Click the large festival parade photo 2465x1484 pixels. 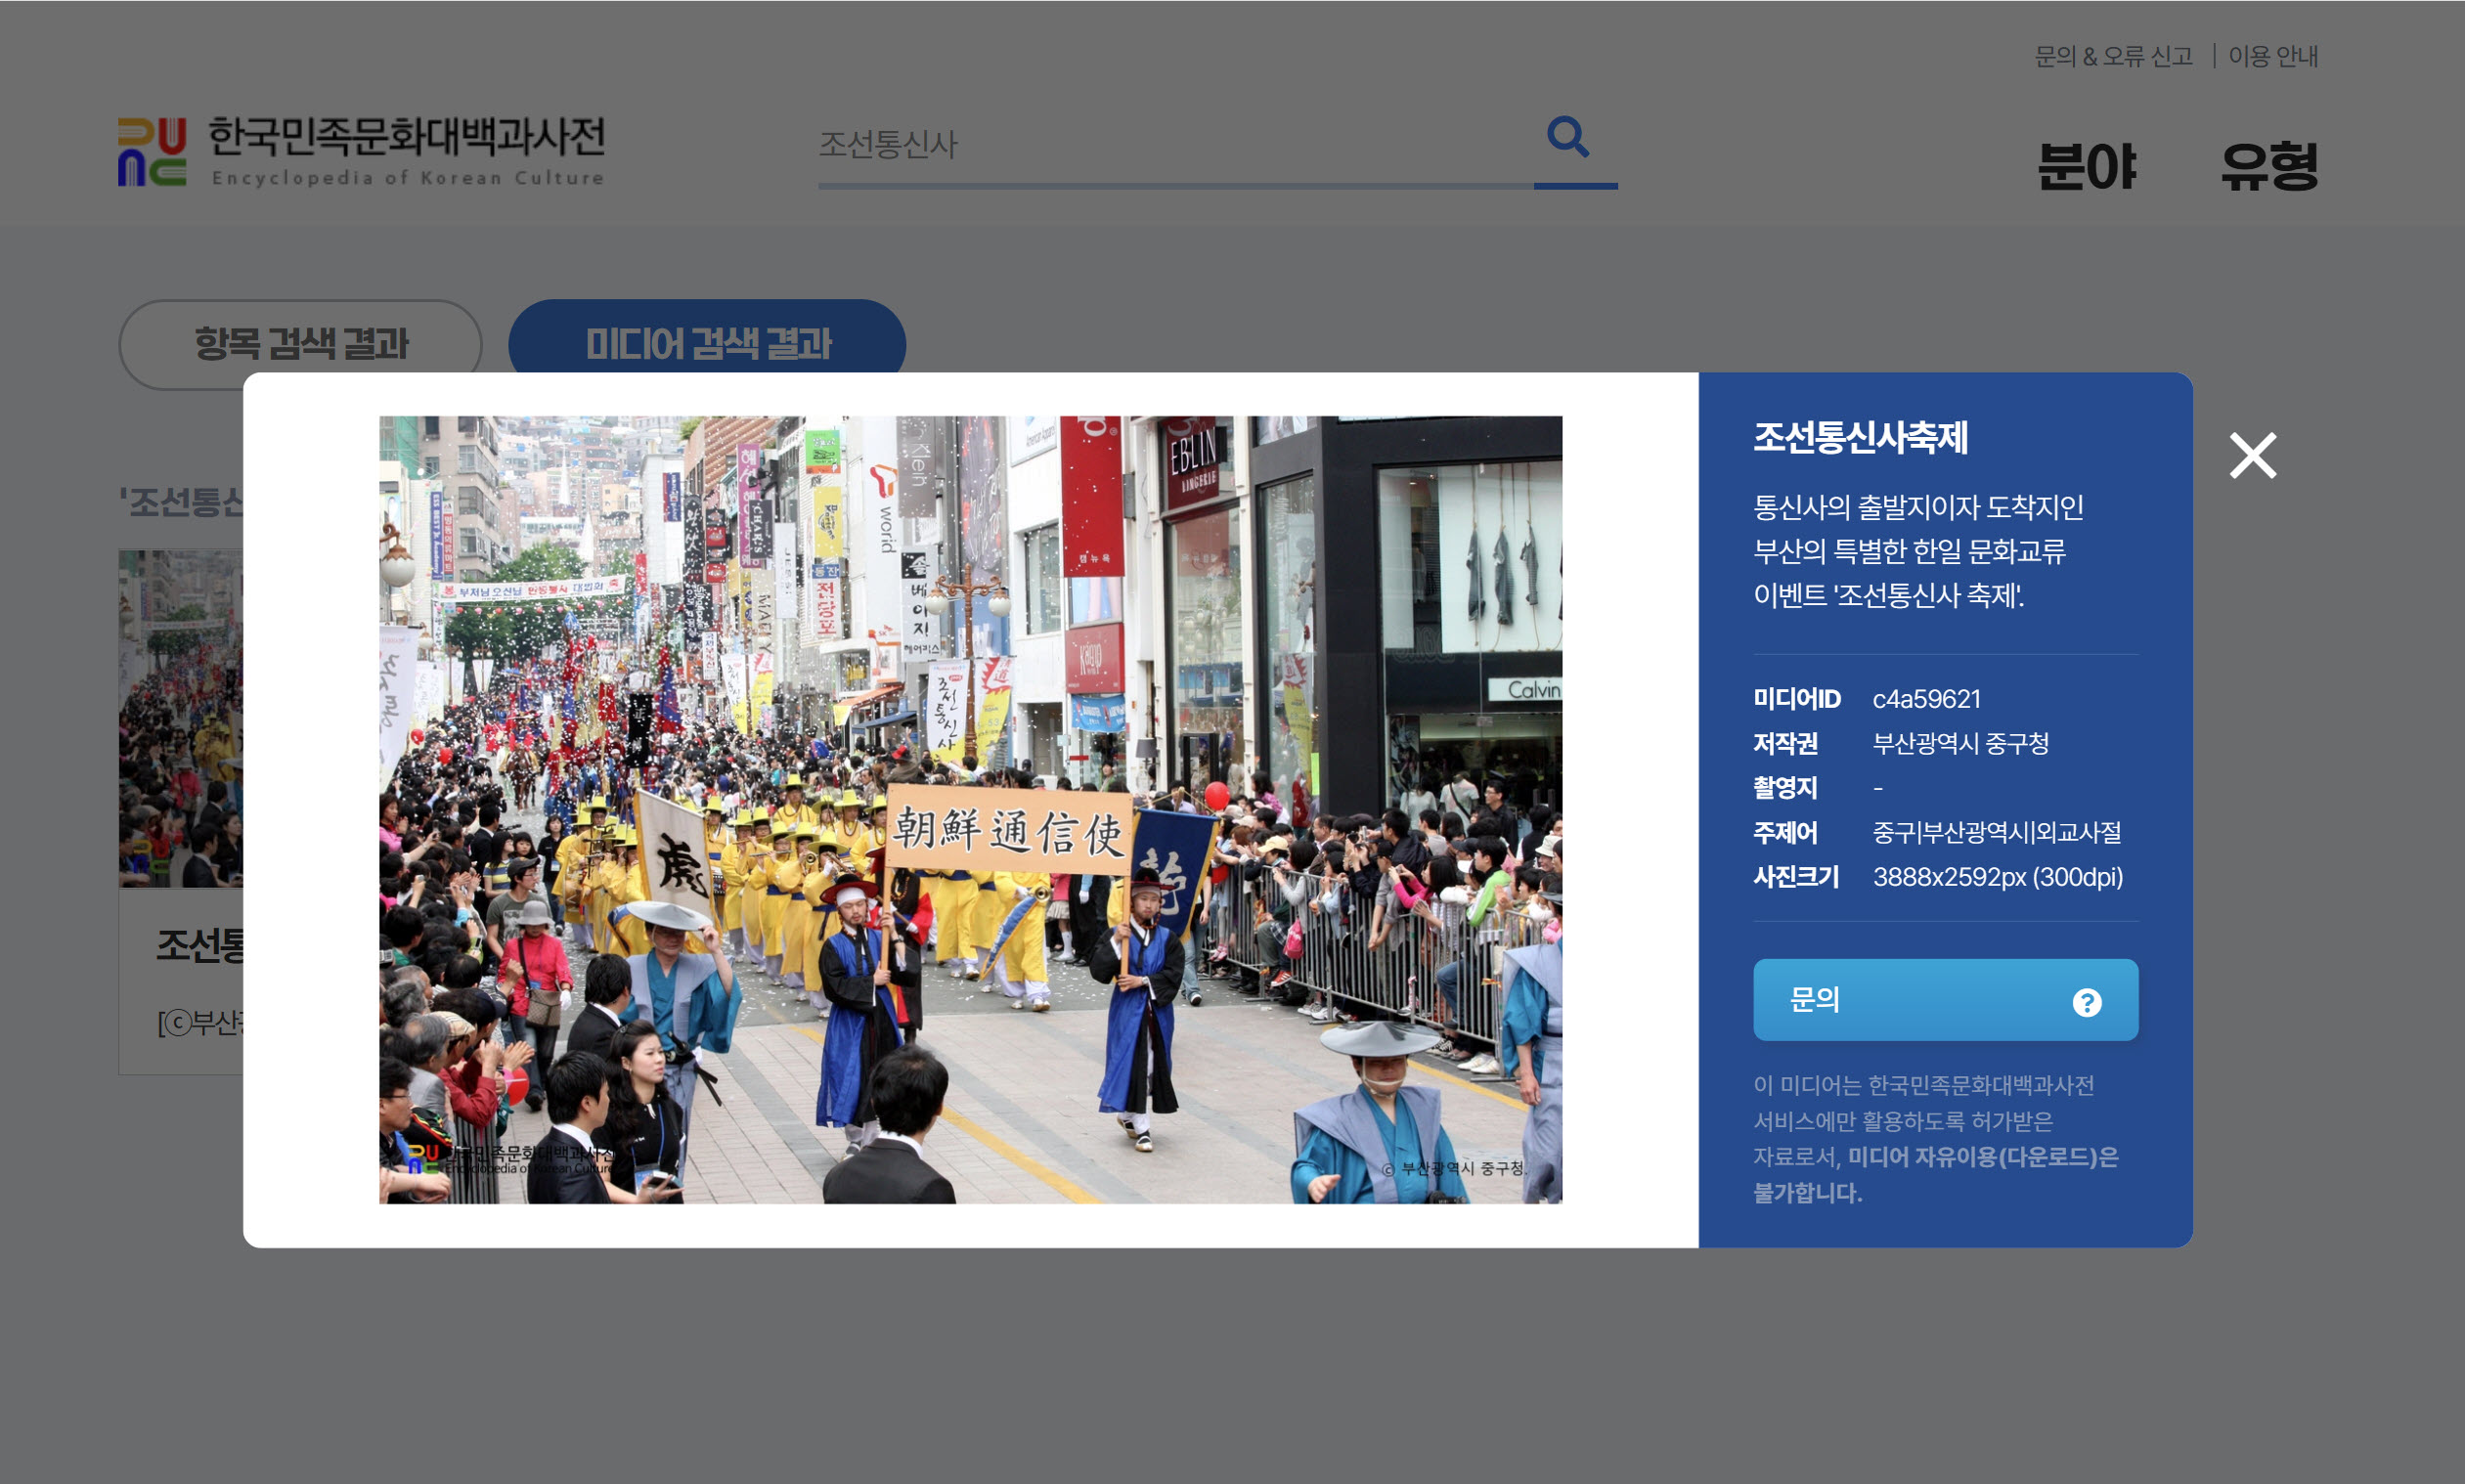click(x=970, y=809)
